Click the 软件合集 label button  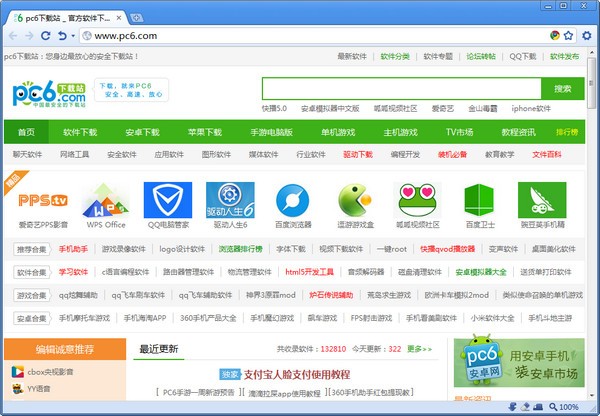click(x=32, y=272)
